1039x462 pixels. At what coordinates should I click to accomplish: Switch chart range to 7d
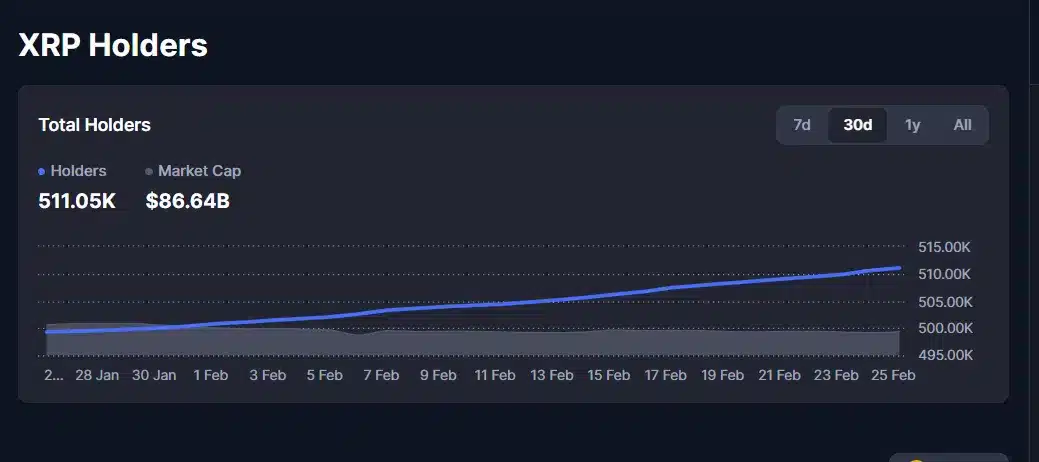click(x=802, y=125)
